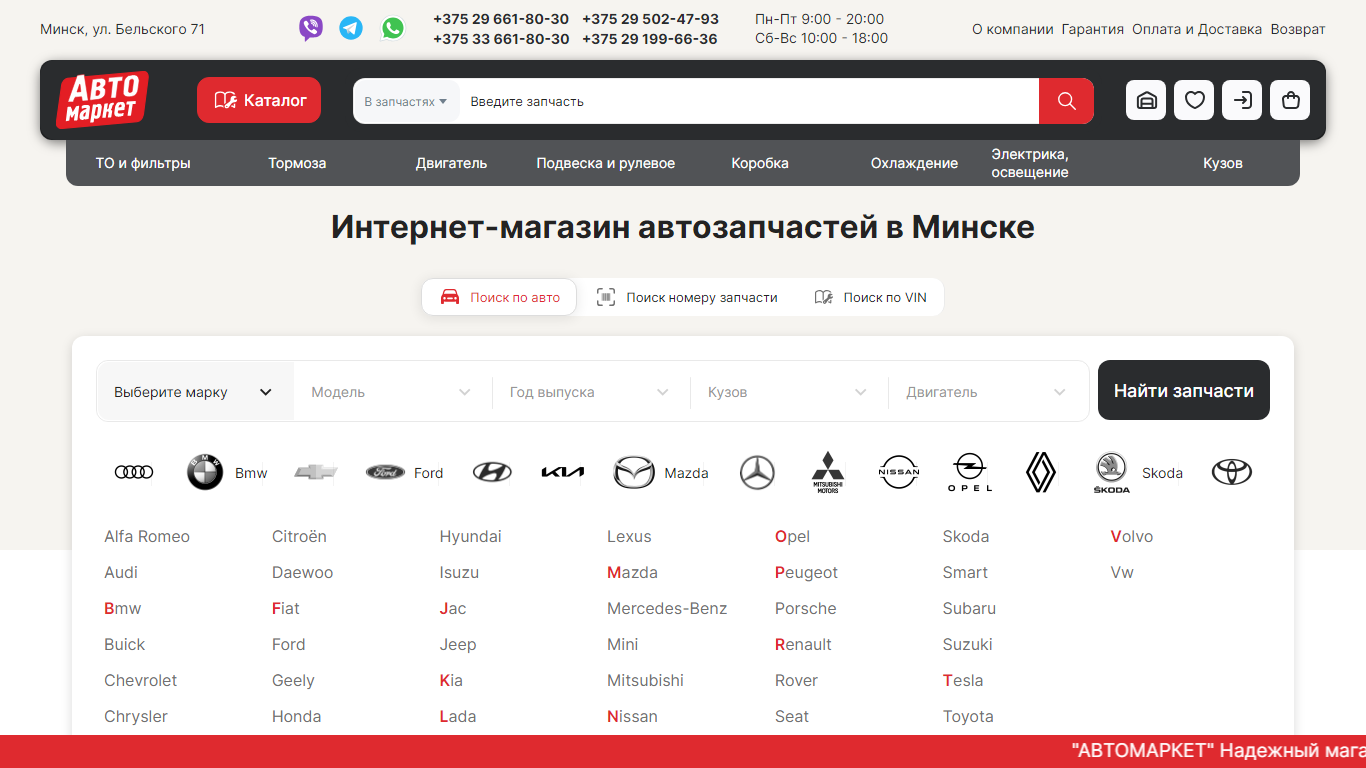Choose Vw from brand list
Screen dimensions: 1366x768
tap(1122, 572)
